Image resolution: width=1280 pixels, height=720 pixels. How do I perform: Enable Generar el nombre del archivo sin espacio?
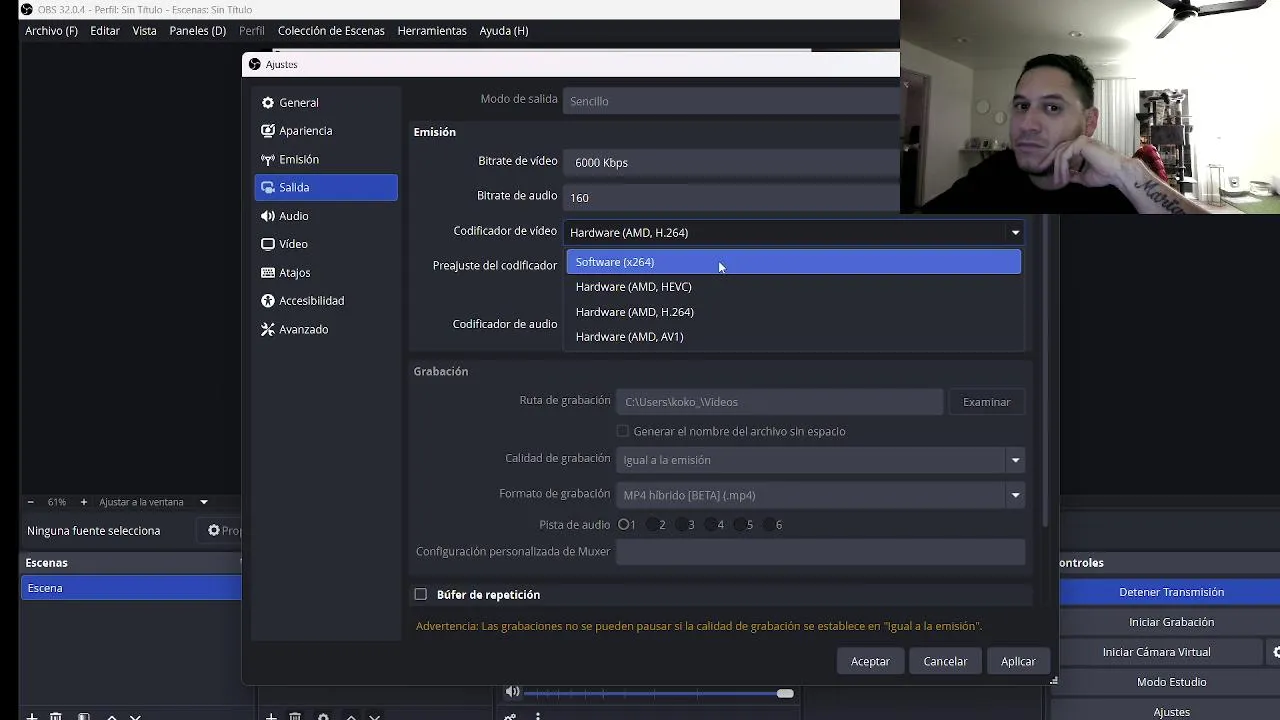[x=623, y=431]
